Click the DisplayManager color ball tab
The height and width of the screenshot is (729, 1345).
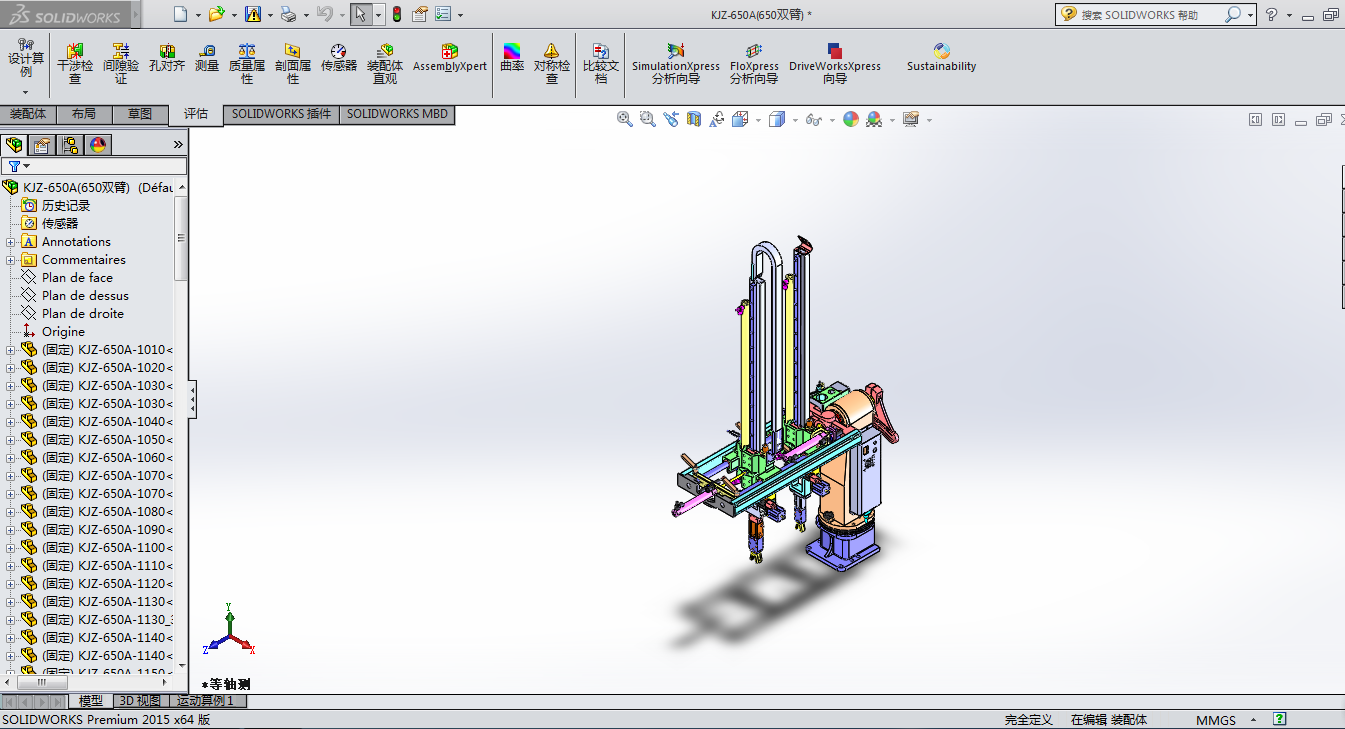pos(98,145)
